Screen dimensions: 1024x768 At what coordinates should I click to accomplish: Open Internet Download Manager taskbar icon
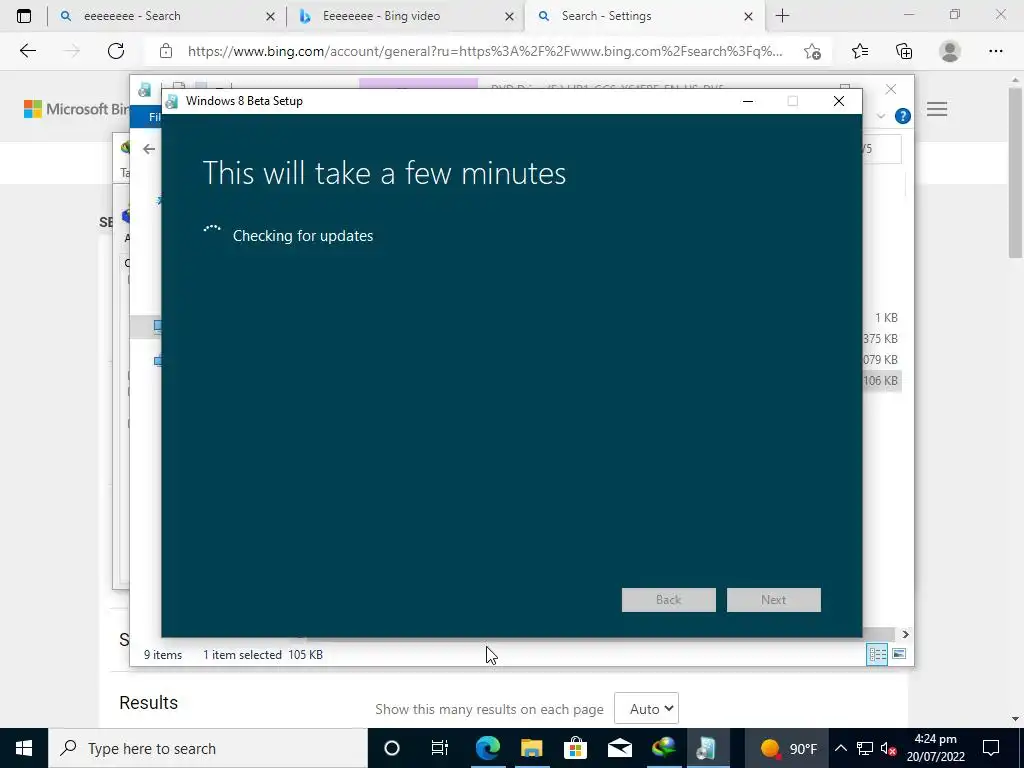pyautogui.click(x=664, y=748)
